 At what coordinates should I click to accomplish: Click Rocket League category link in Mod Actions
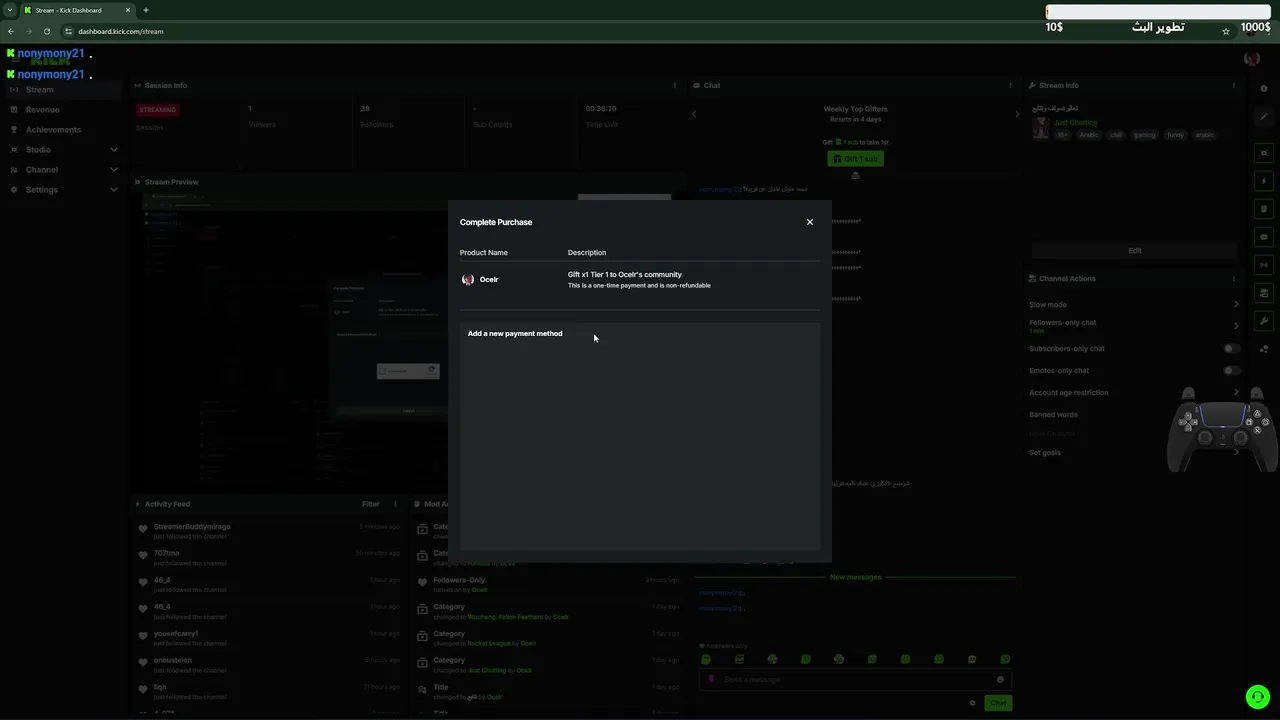[x=489, y=644]
